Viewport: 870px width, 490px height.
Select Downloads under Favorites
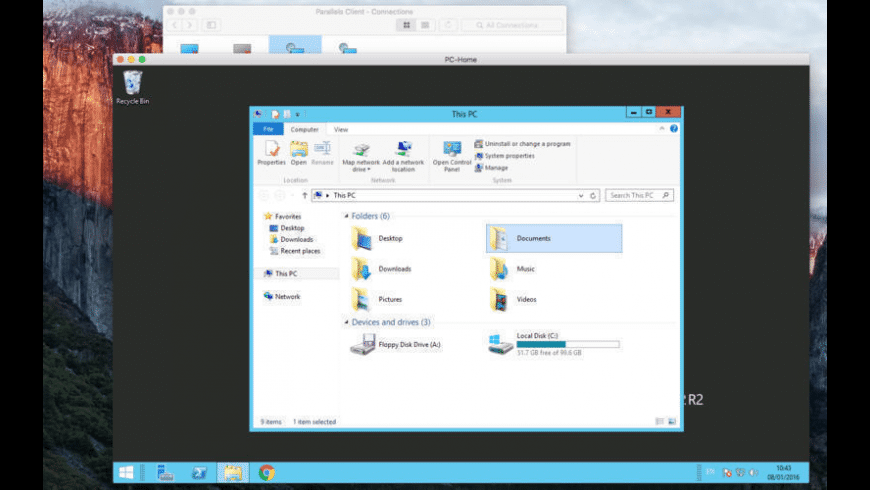291,239
